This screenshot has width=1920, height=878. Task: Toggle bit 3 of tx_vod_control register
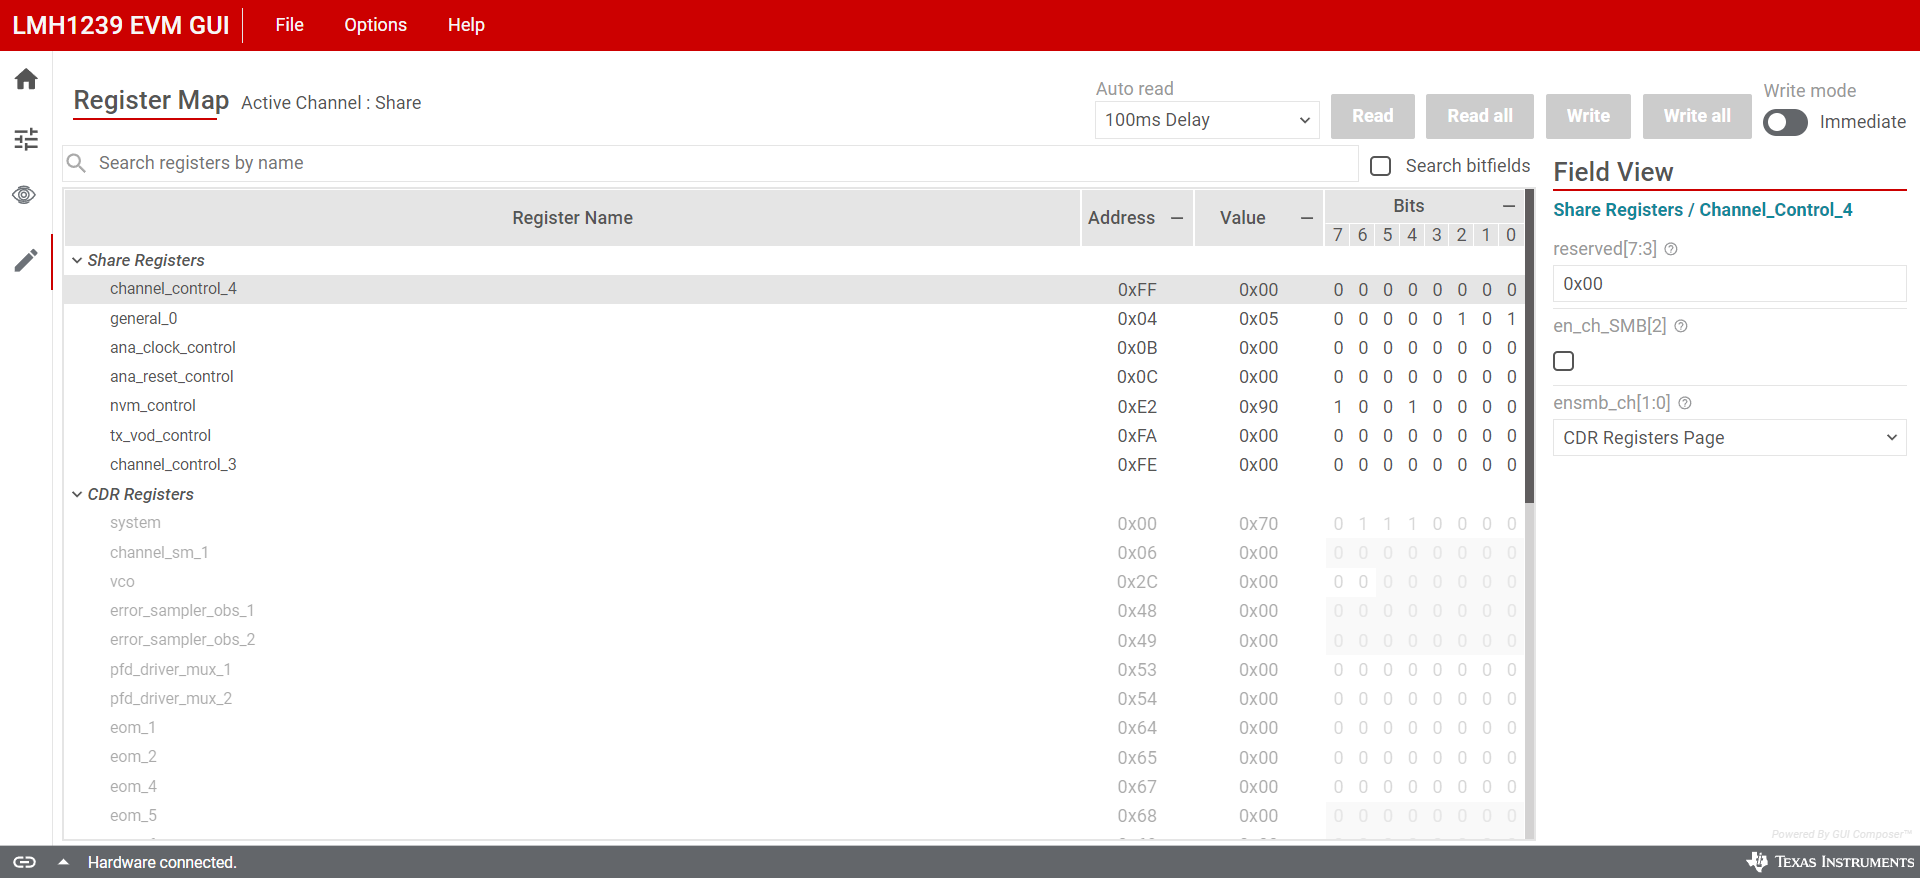coord(1437,436)
